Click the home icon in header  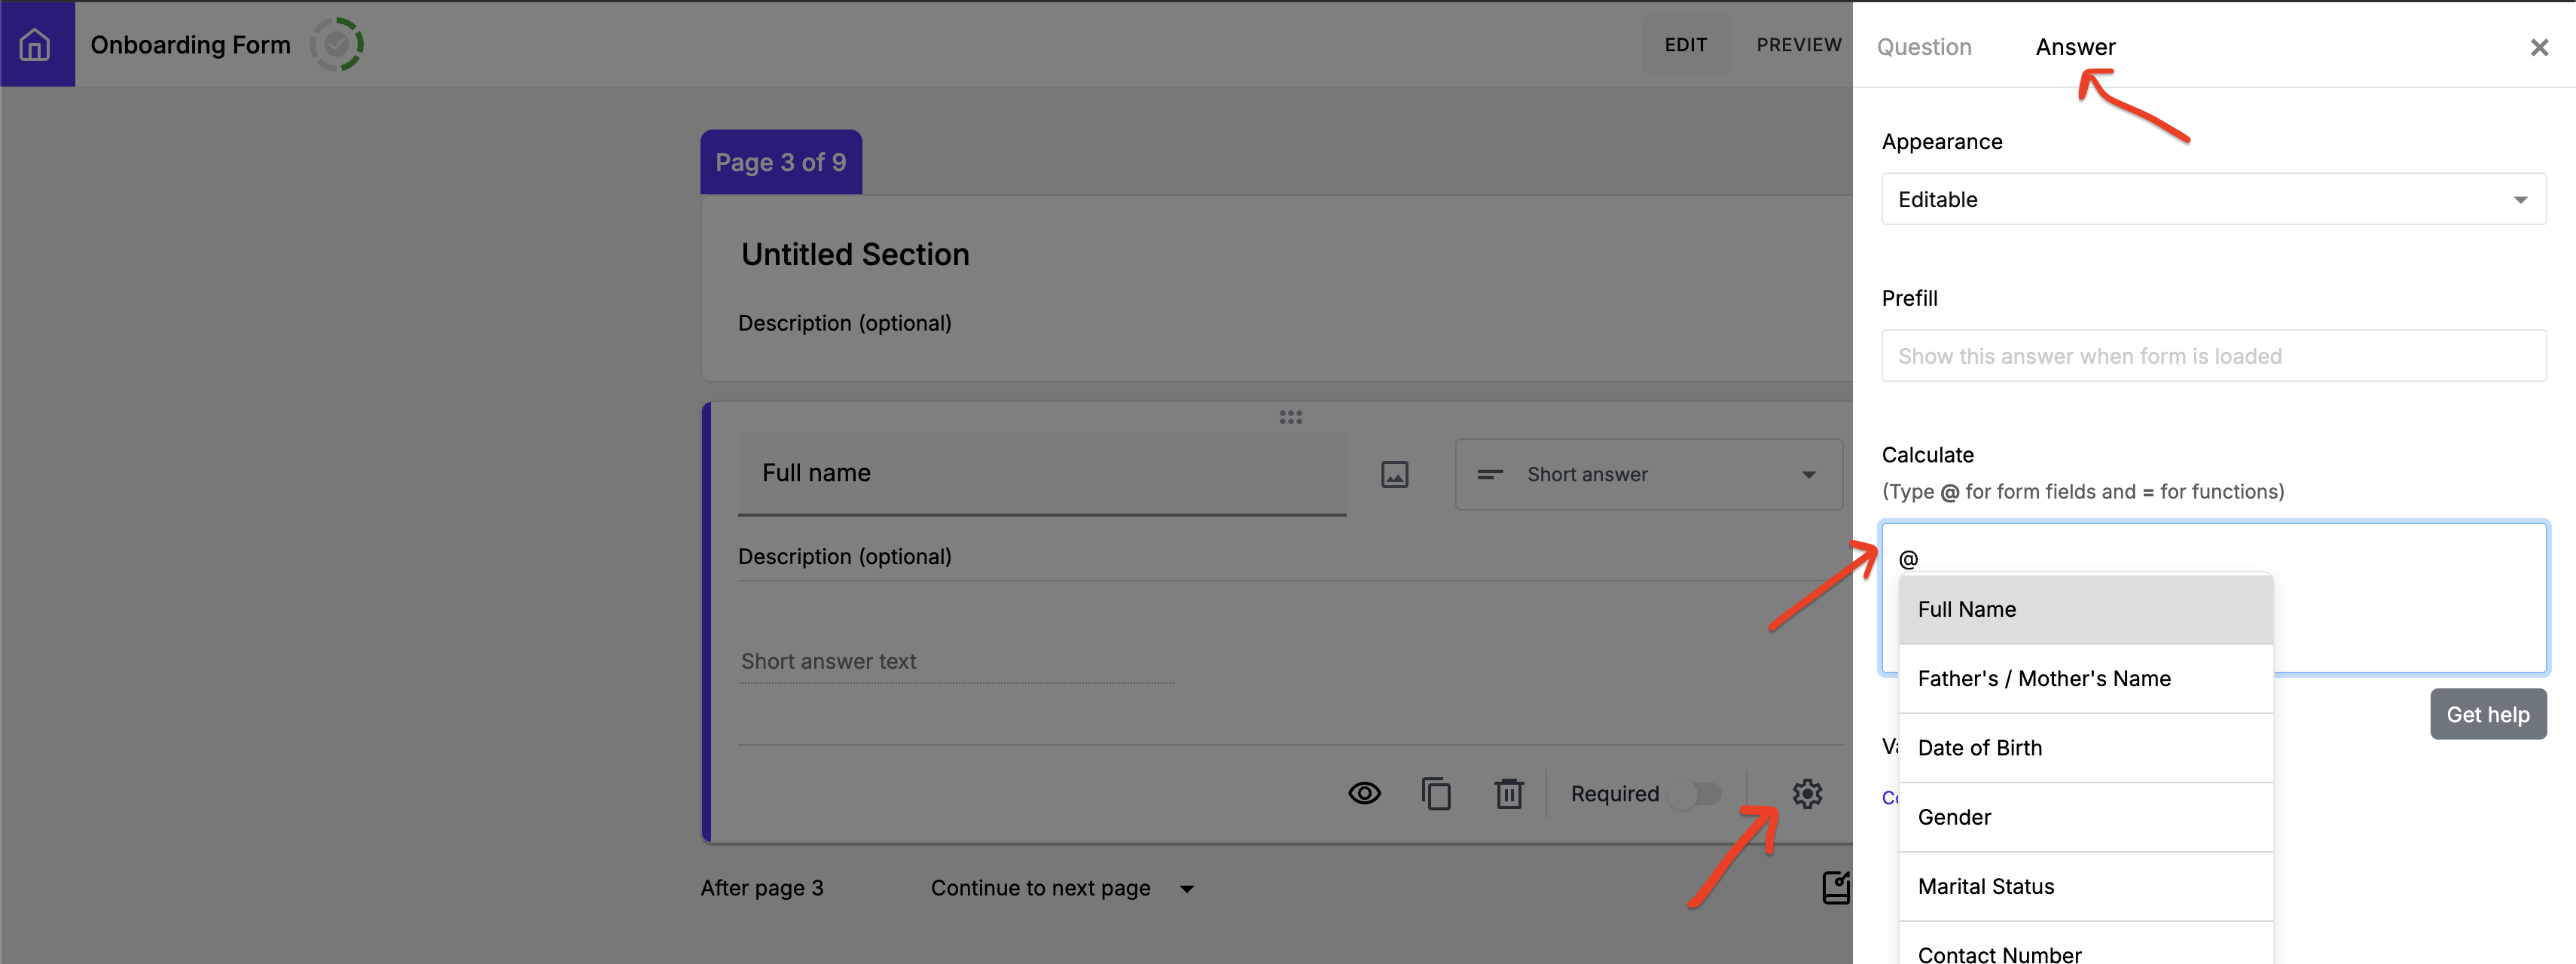36,44
